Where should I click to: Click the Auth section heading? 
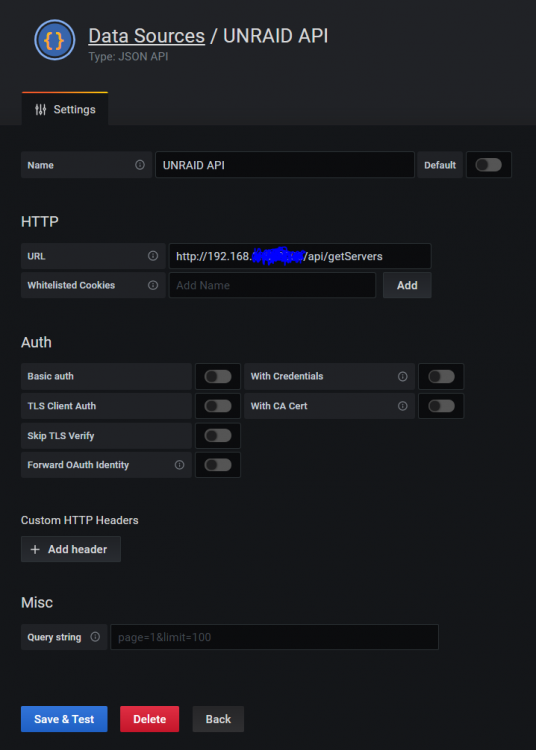coord(36,342)
